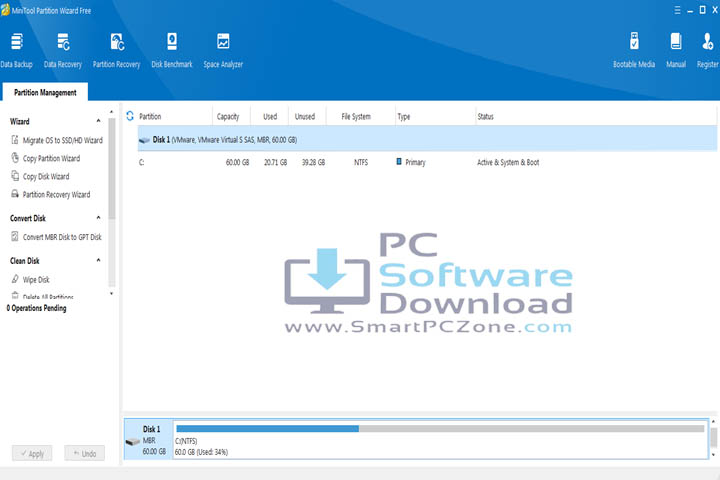The image size is (720, 480).
Task: Open the Manual
Action: (x=676, y=51)
